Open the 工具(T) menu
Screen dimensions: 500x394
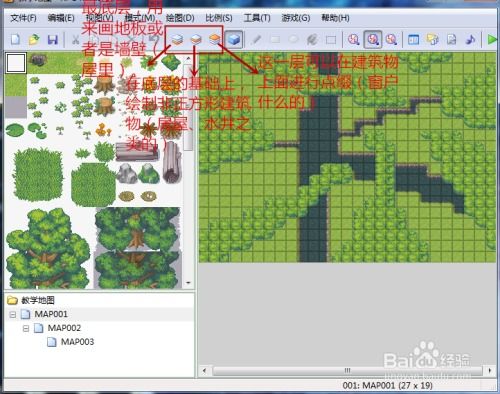click(257, 18)
